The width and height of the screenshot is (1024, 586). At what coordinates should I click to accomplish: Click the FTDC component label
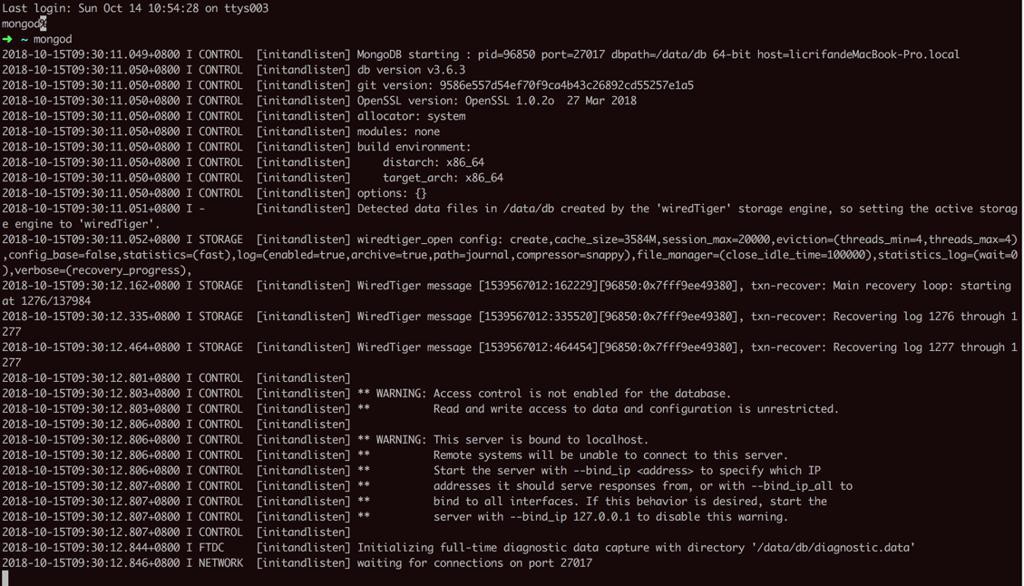click(x=212, y=548)
